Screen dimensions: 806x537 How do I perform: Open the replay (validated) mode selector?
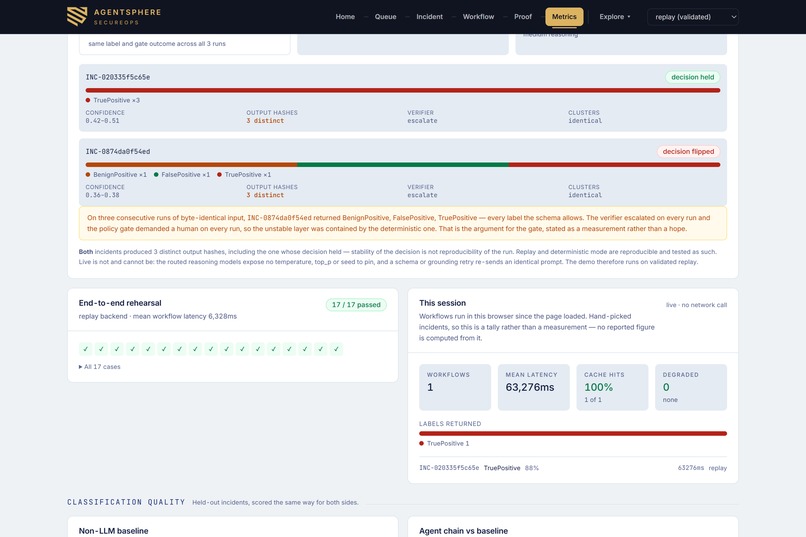click(x=693, y=17)
